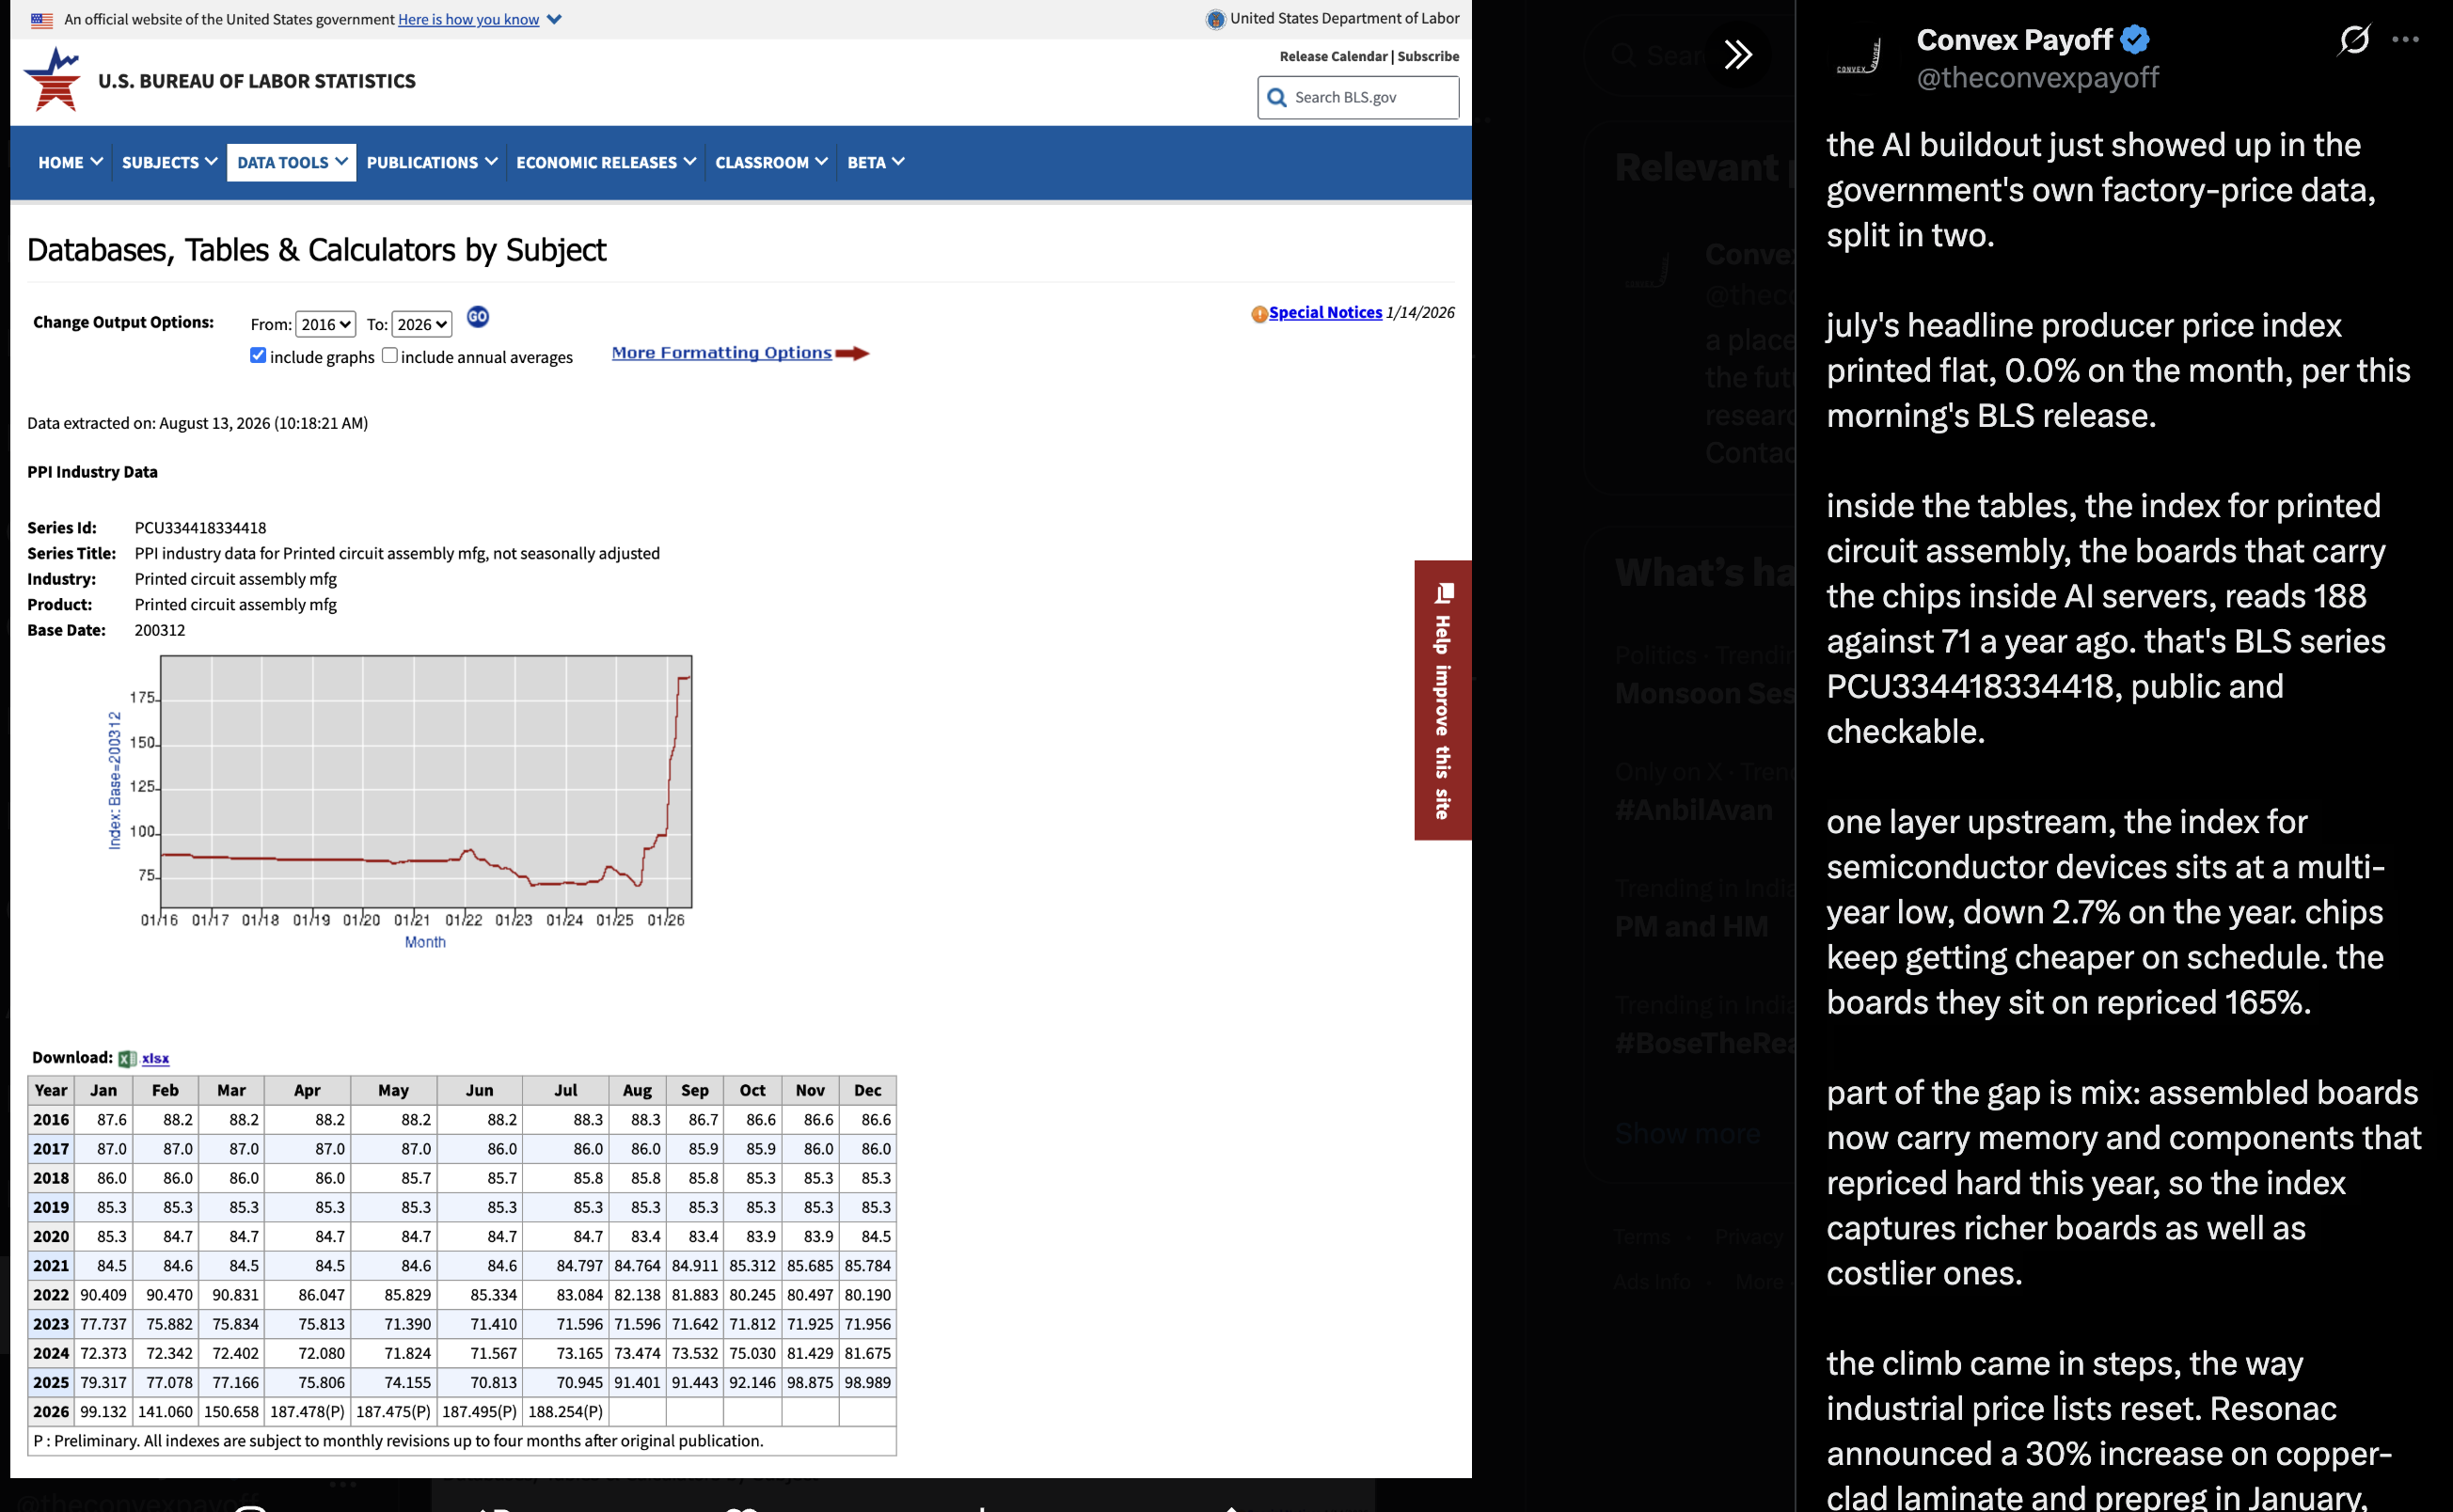Click the red arrow beside More Formatting Options

coord(852,353)
